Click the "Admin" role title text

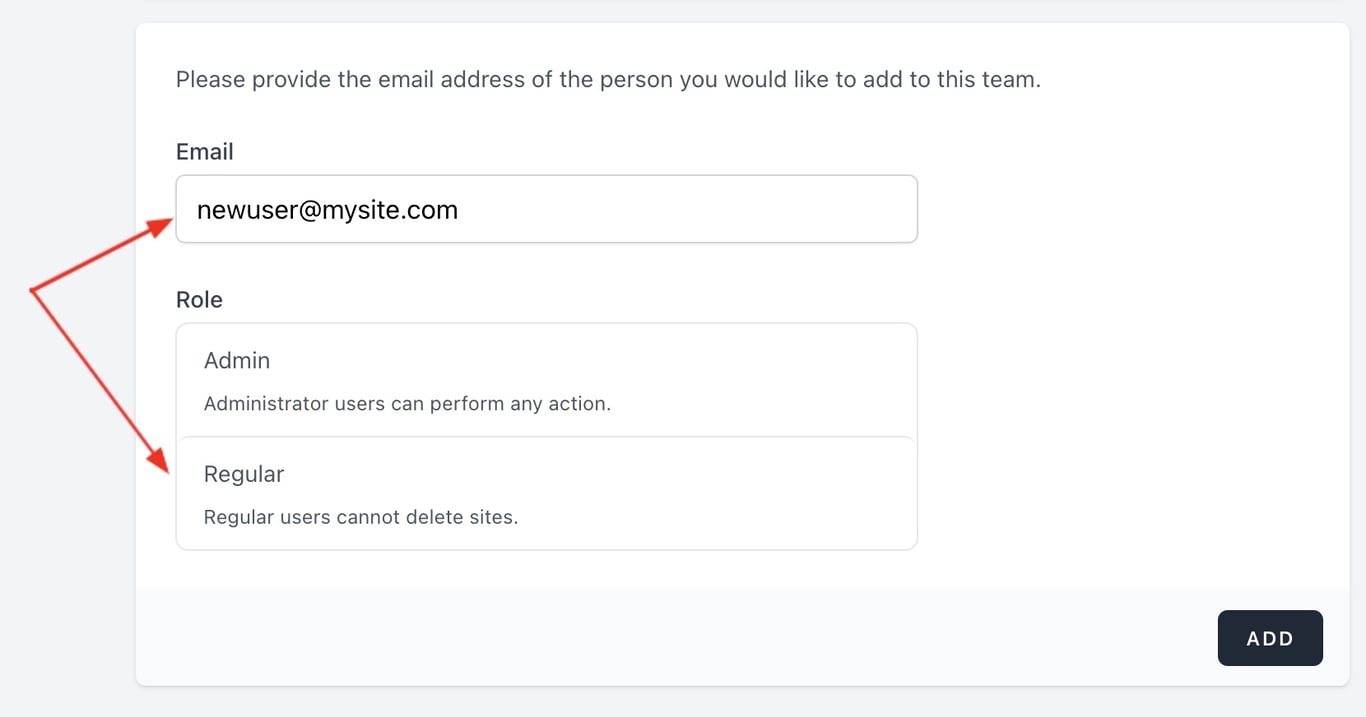237,360
